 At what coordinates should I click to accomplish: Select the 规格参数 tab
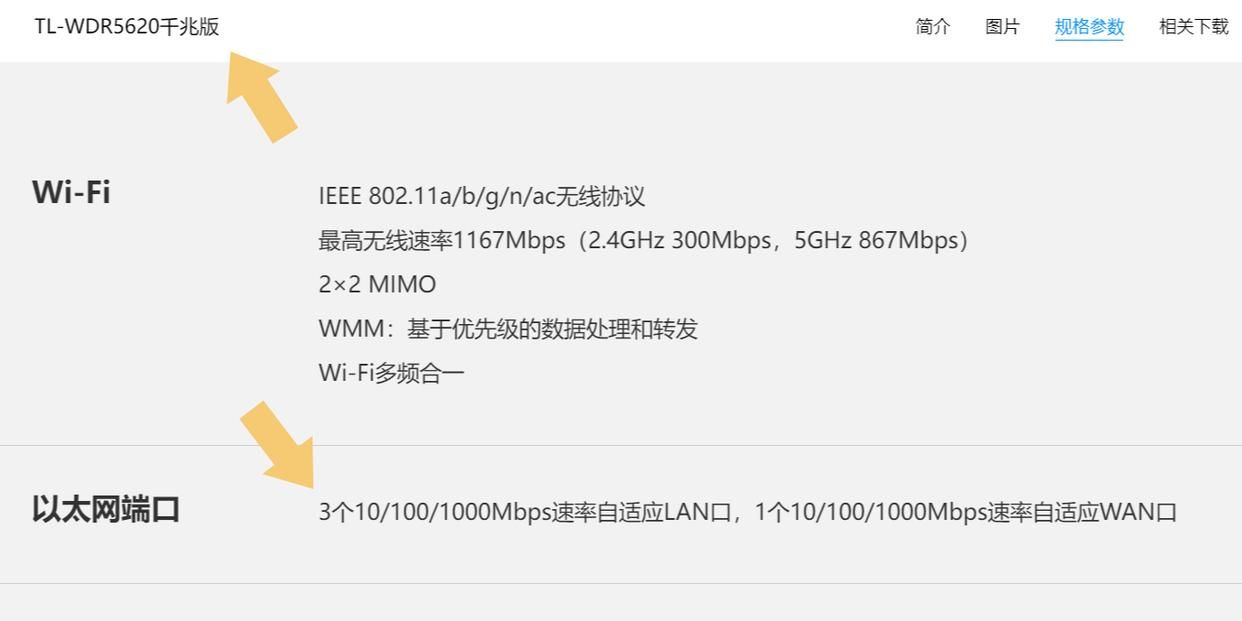click(x=1089, y=27)
